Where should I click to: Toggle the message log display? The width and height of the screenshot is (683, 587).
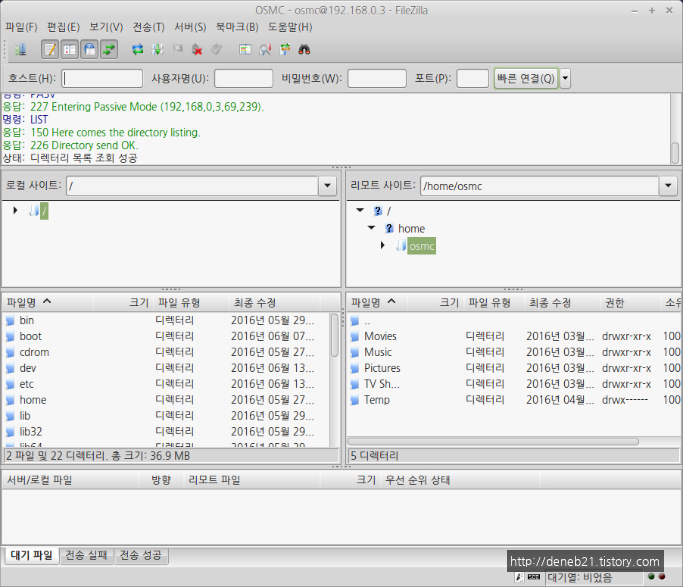[x=50, y=49]
